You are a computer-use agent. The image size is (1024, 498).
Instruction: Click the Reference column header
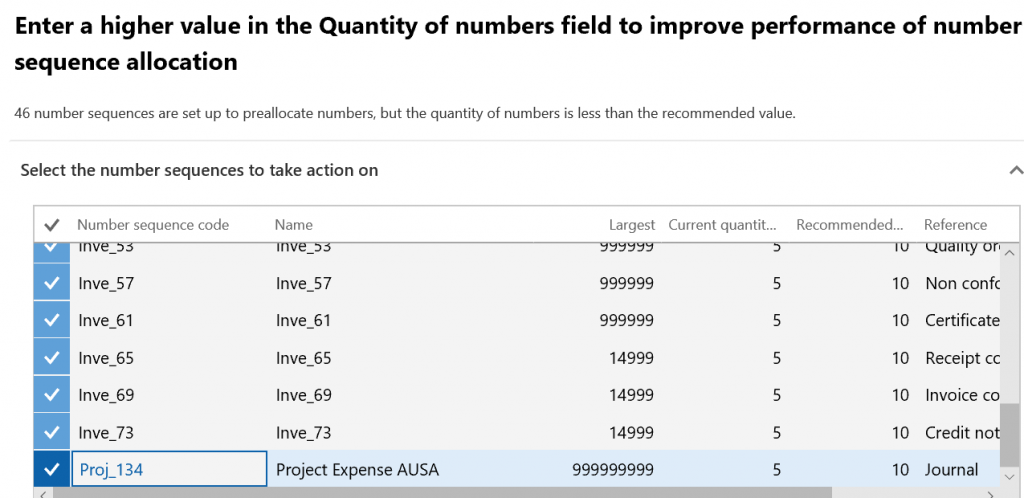(955, 225)
